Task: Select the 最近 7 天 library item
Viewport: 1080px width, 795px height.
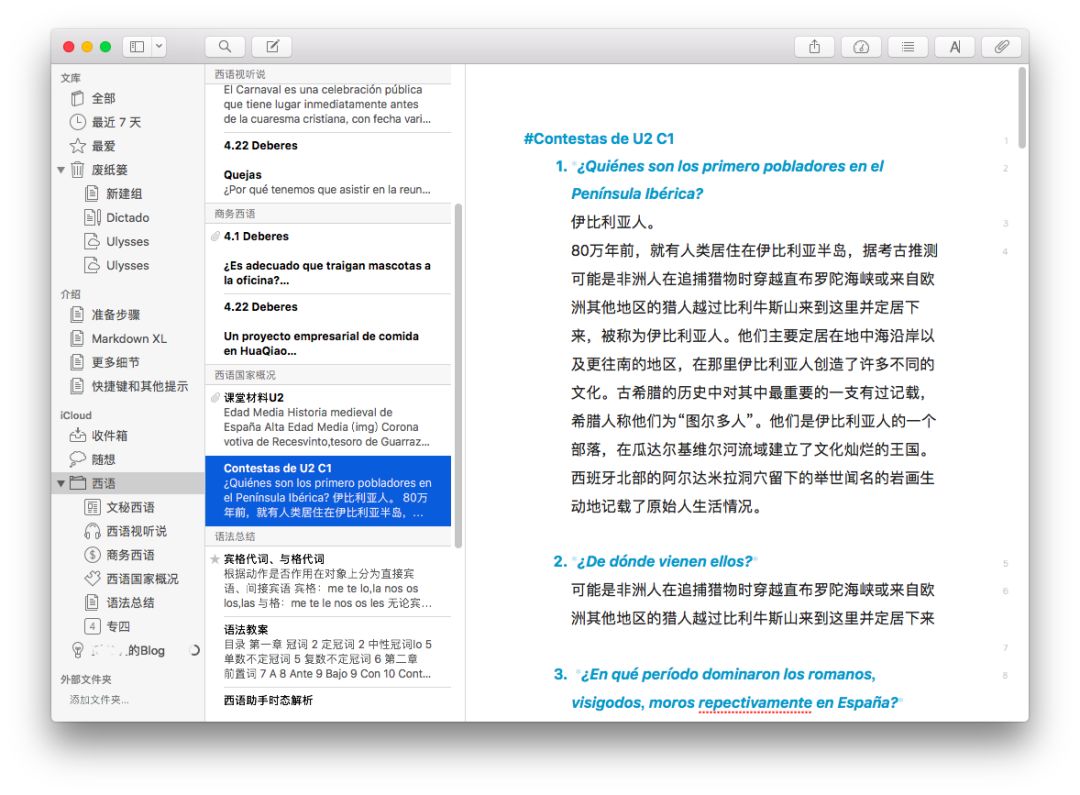Action: click(x=116, y=122)
